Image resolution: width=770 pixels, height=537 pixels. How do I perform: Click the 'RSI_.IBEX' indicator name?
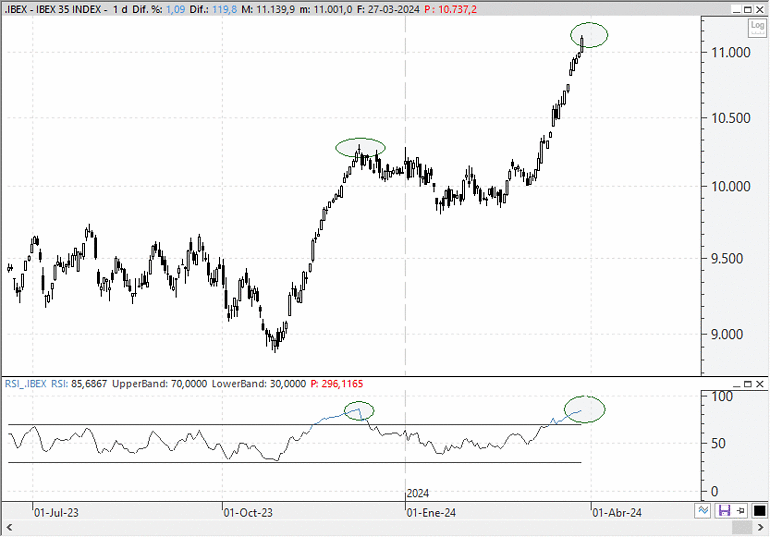[x=26, y=384]
